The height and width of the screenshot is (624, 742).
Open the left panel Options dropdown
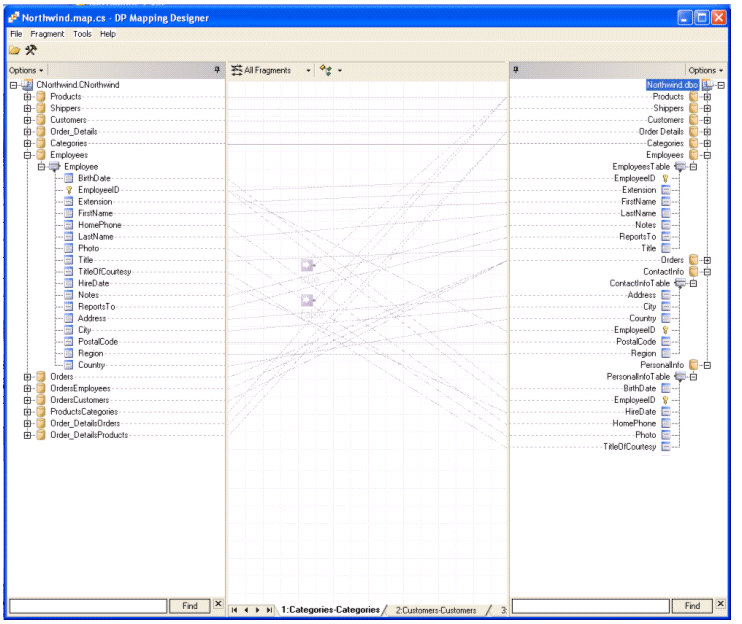(x=26, y=70)
